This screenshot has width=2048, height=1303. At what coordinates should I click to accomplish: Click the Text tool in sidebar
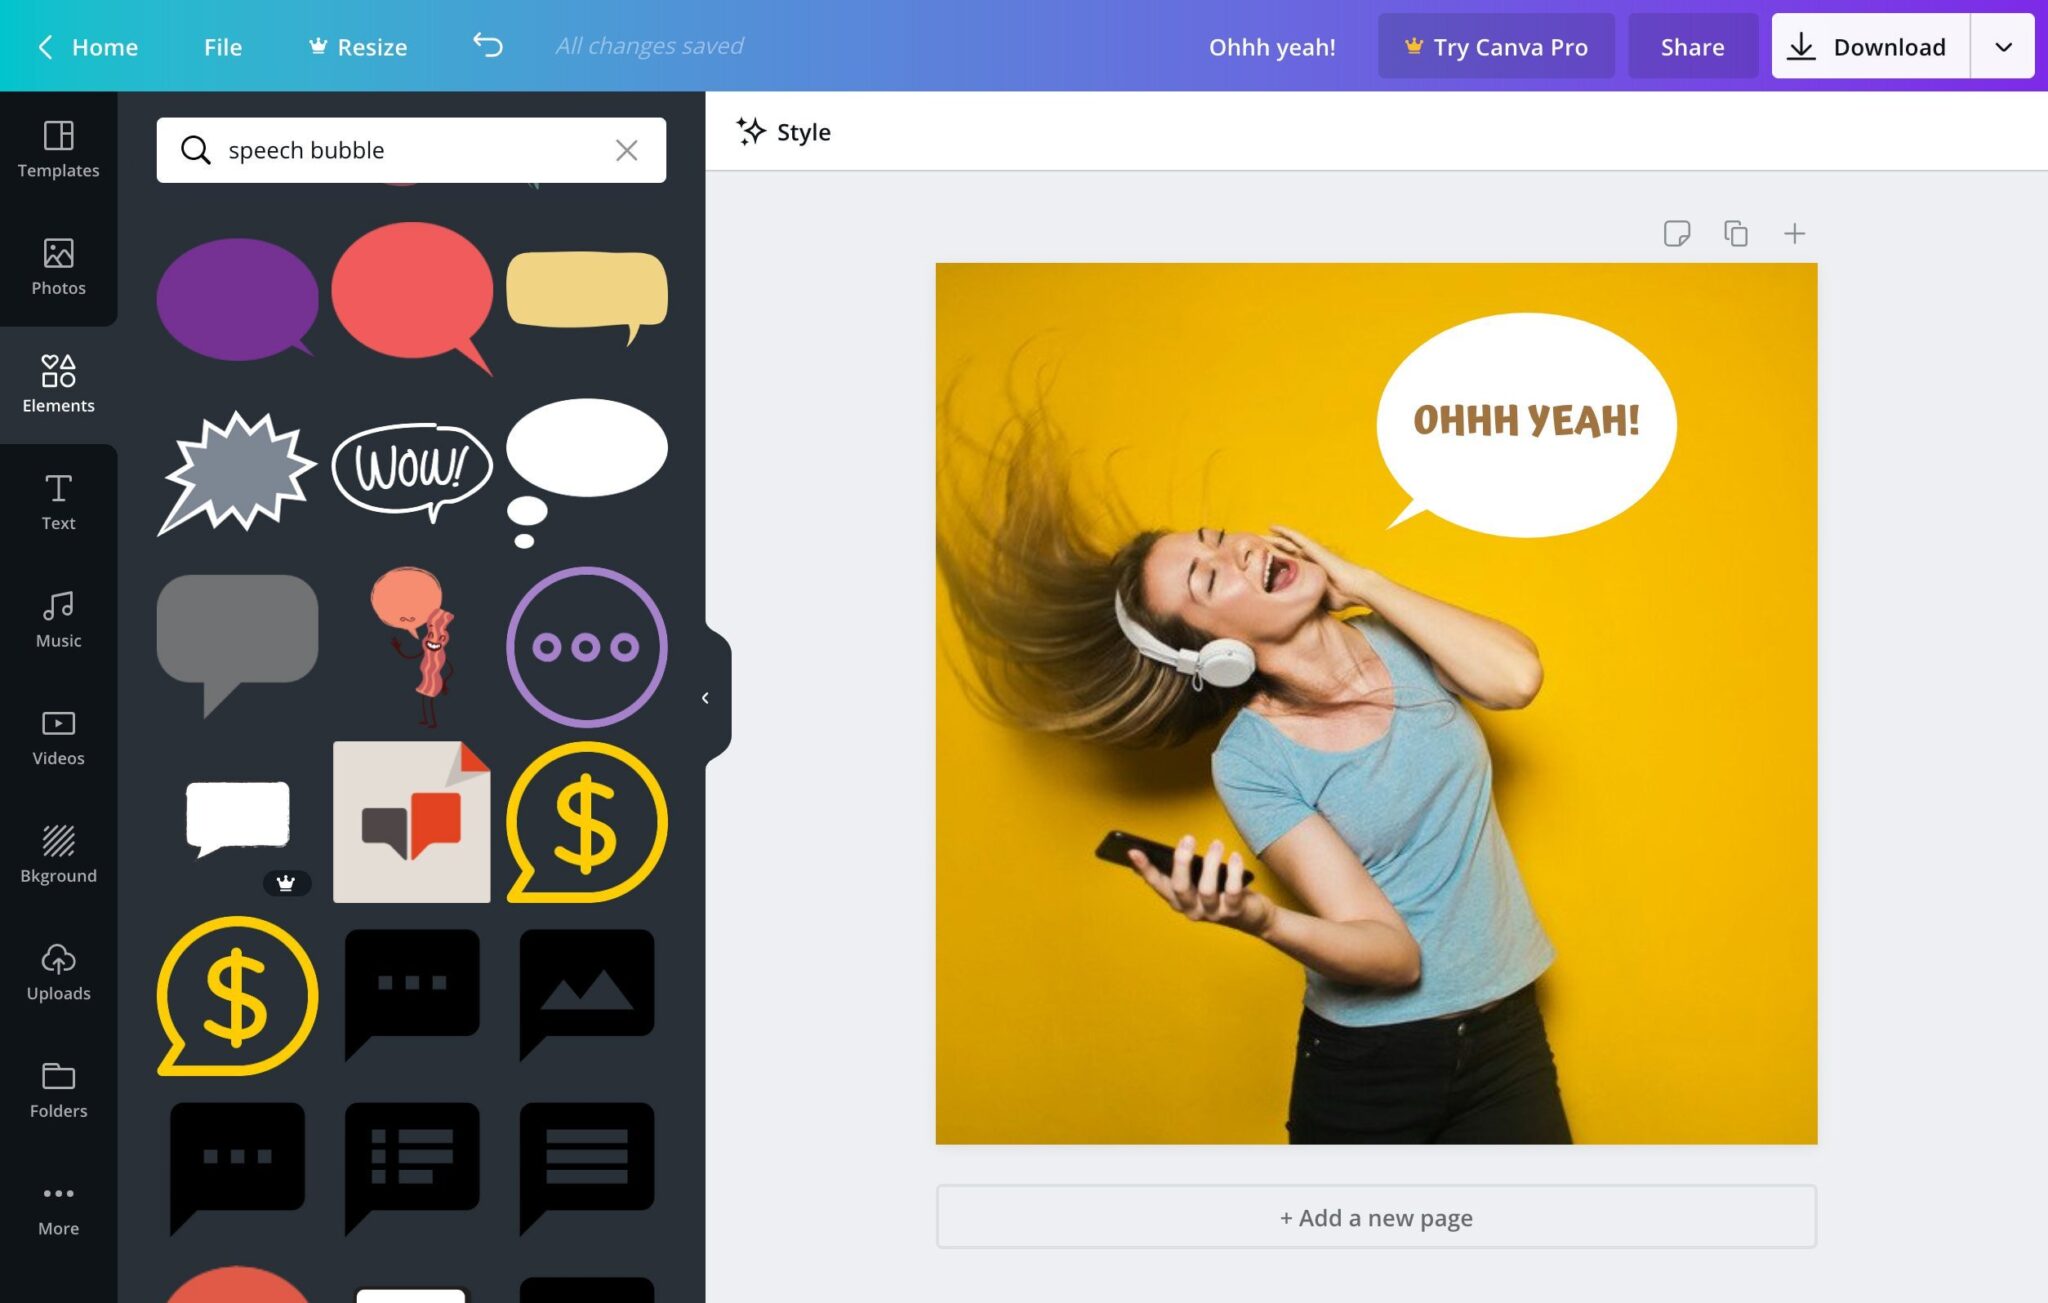(58, 501)
